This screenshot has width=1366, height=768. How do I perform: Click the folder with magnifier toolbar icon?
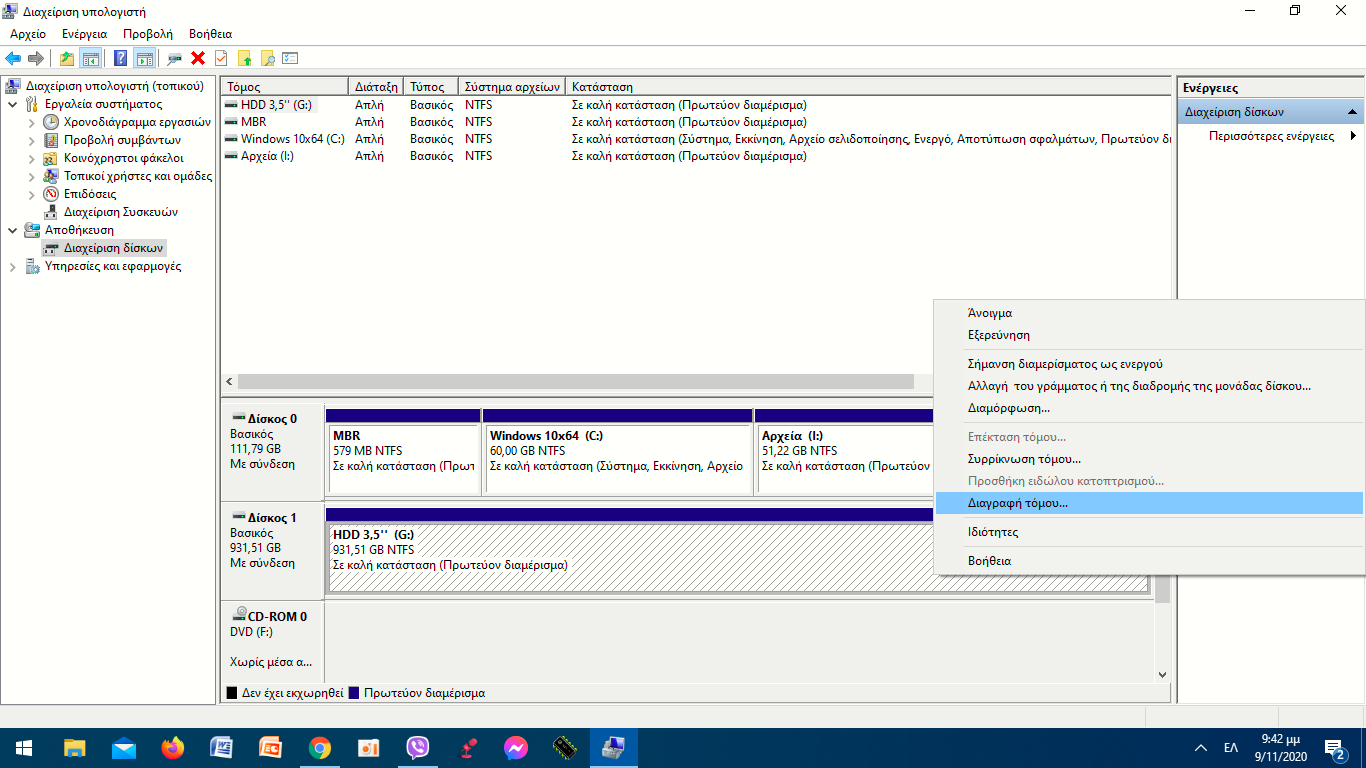tap(267, 58)
